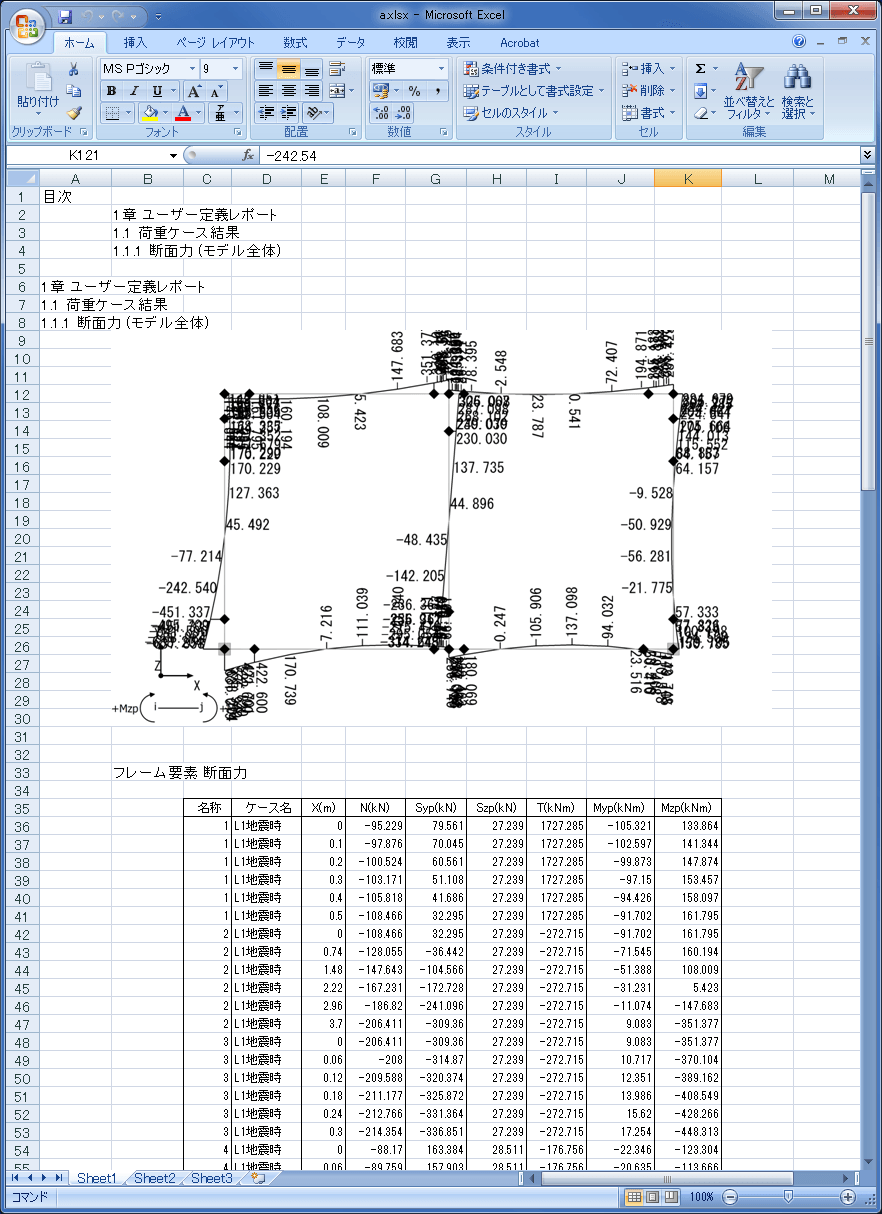
Task: Click the AutoSum sigma icon
Action: (700, 69)
